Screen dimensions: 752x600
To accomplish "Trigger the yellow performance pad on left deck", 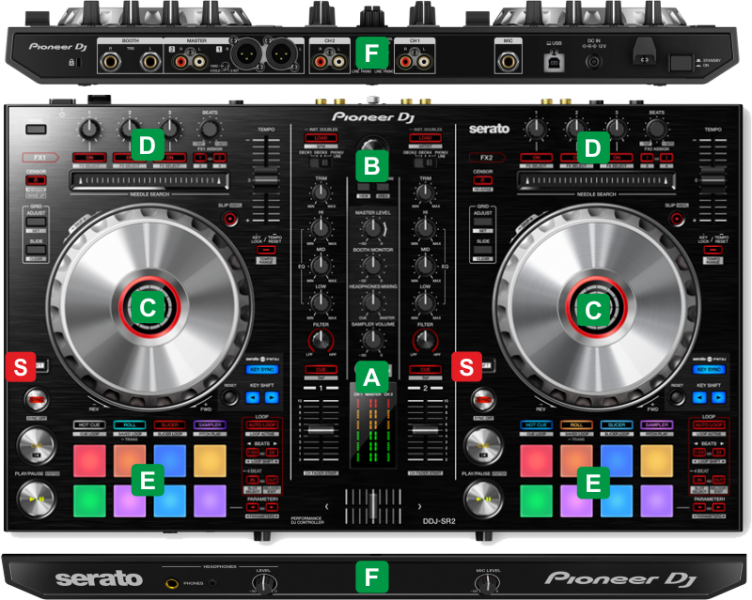I will (x=210, y=461).
